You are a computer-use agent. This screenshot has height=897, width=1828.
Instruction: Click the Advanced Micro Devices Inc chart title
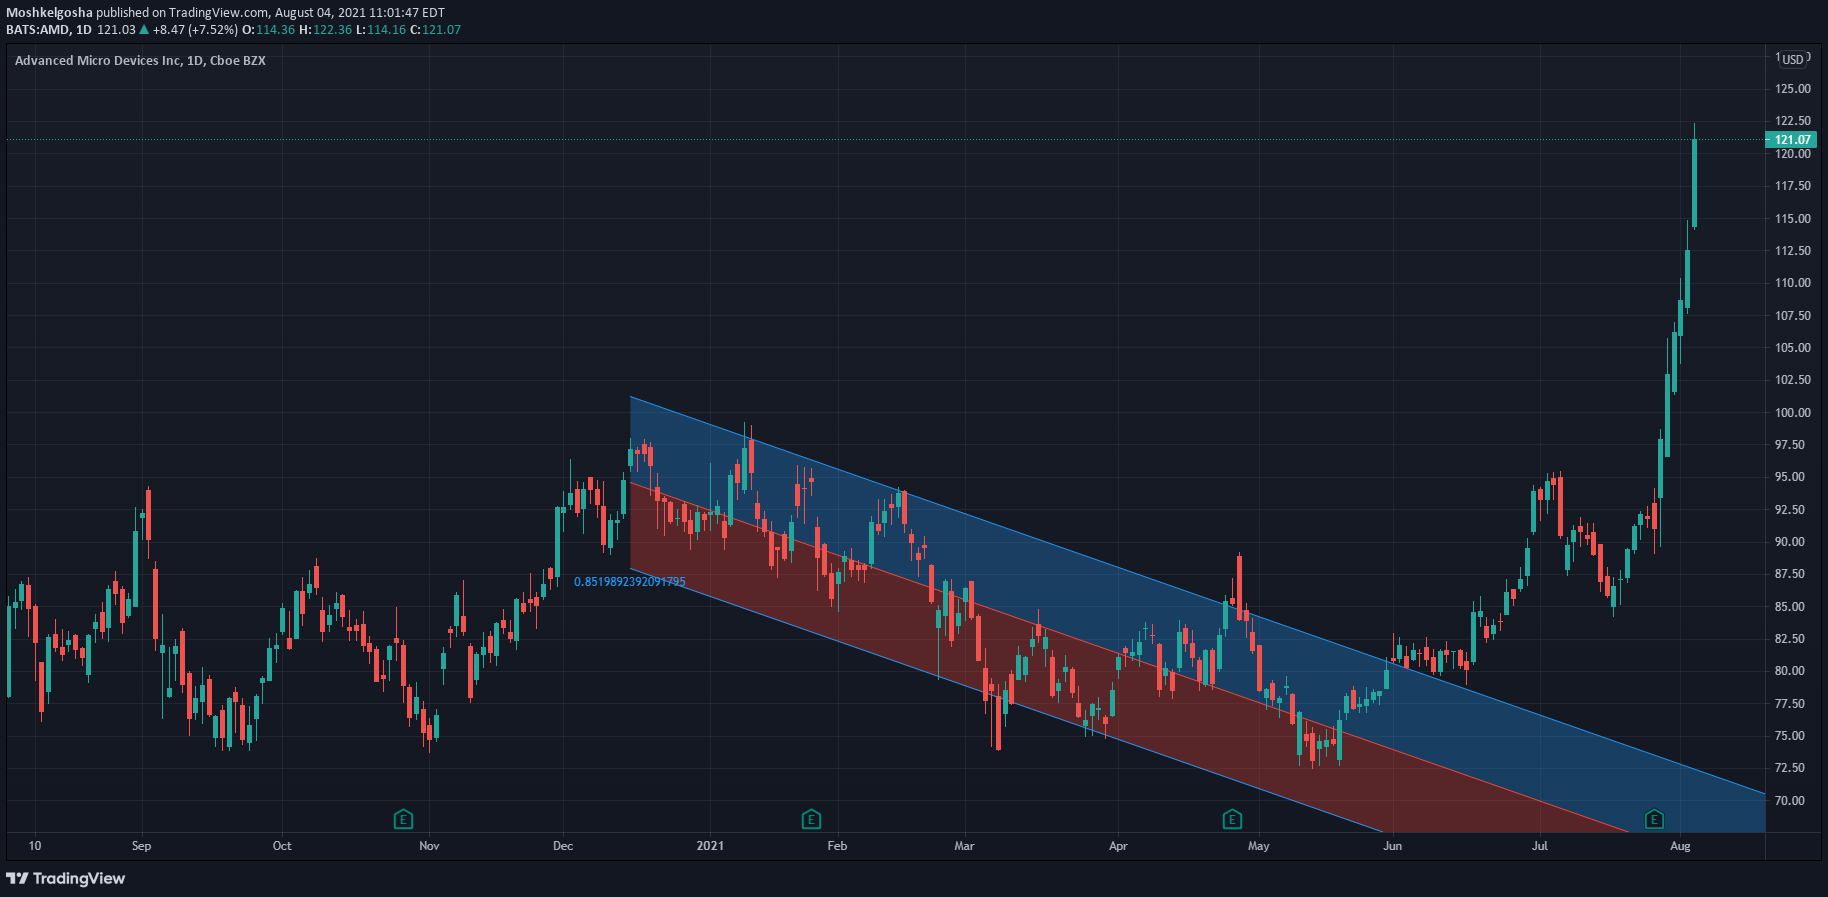pyautogui.click(x=140, y=61)
